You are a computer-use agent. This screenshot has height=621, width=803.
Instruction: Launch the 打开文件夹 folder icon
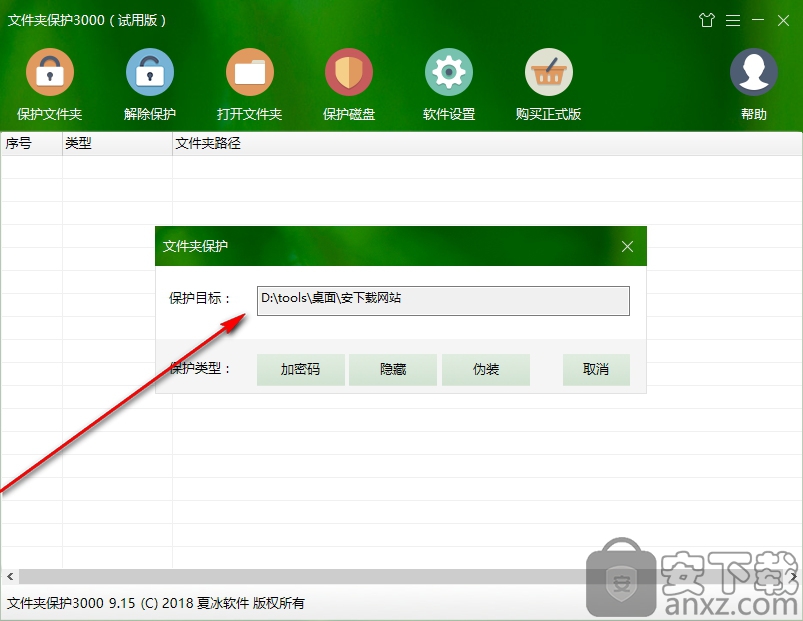point(249,72)
